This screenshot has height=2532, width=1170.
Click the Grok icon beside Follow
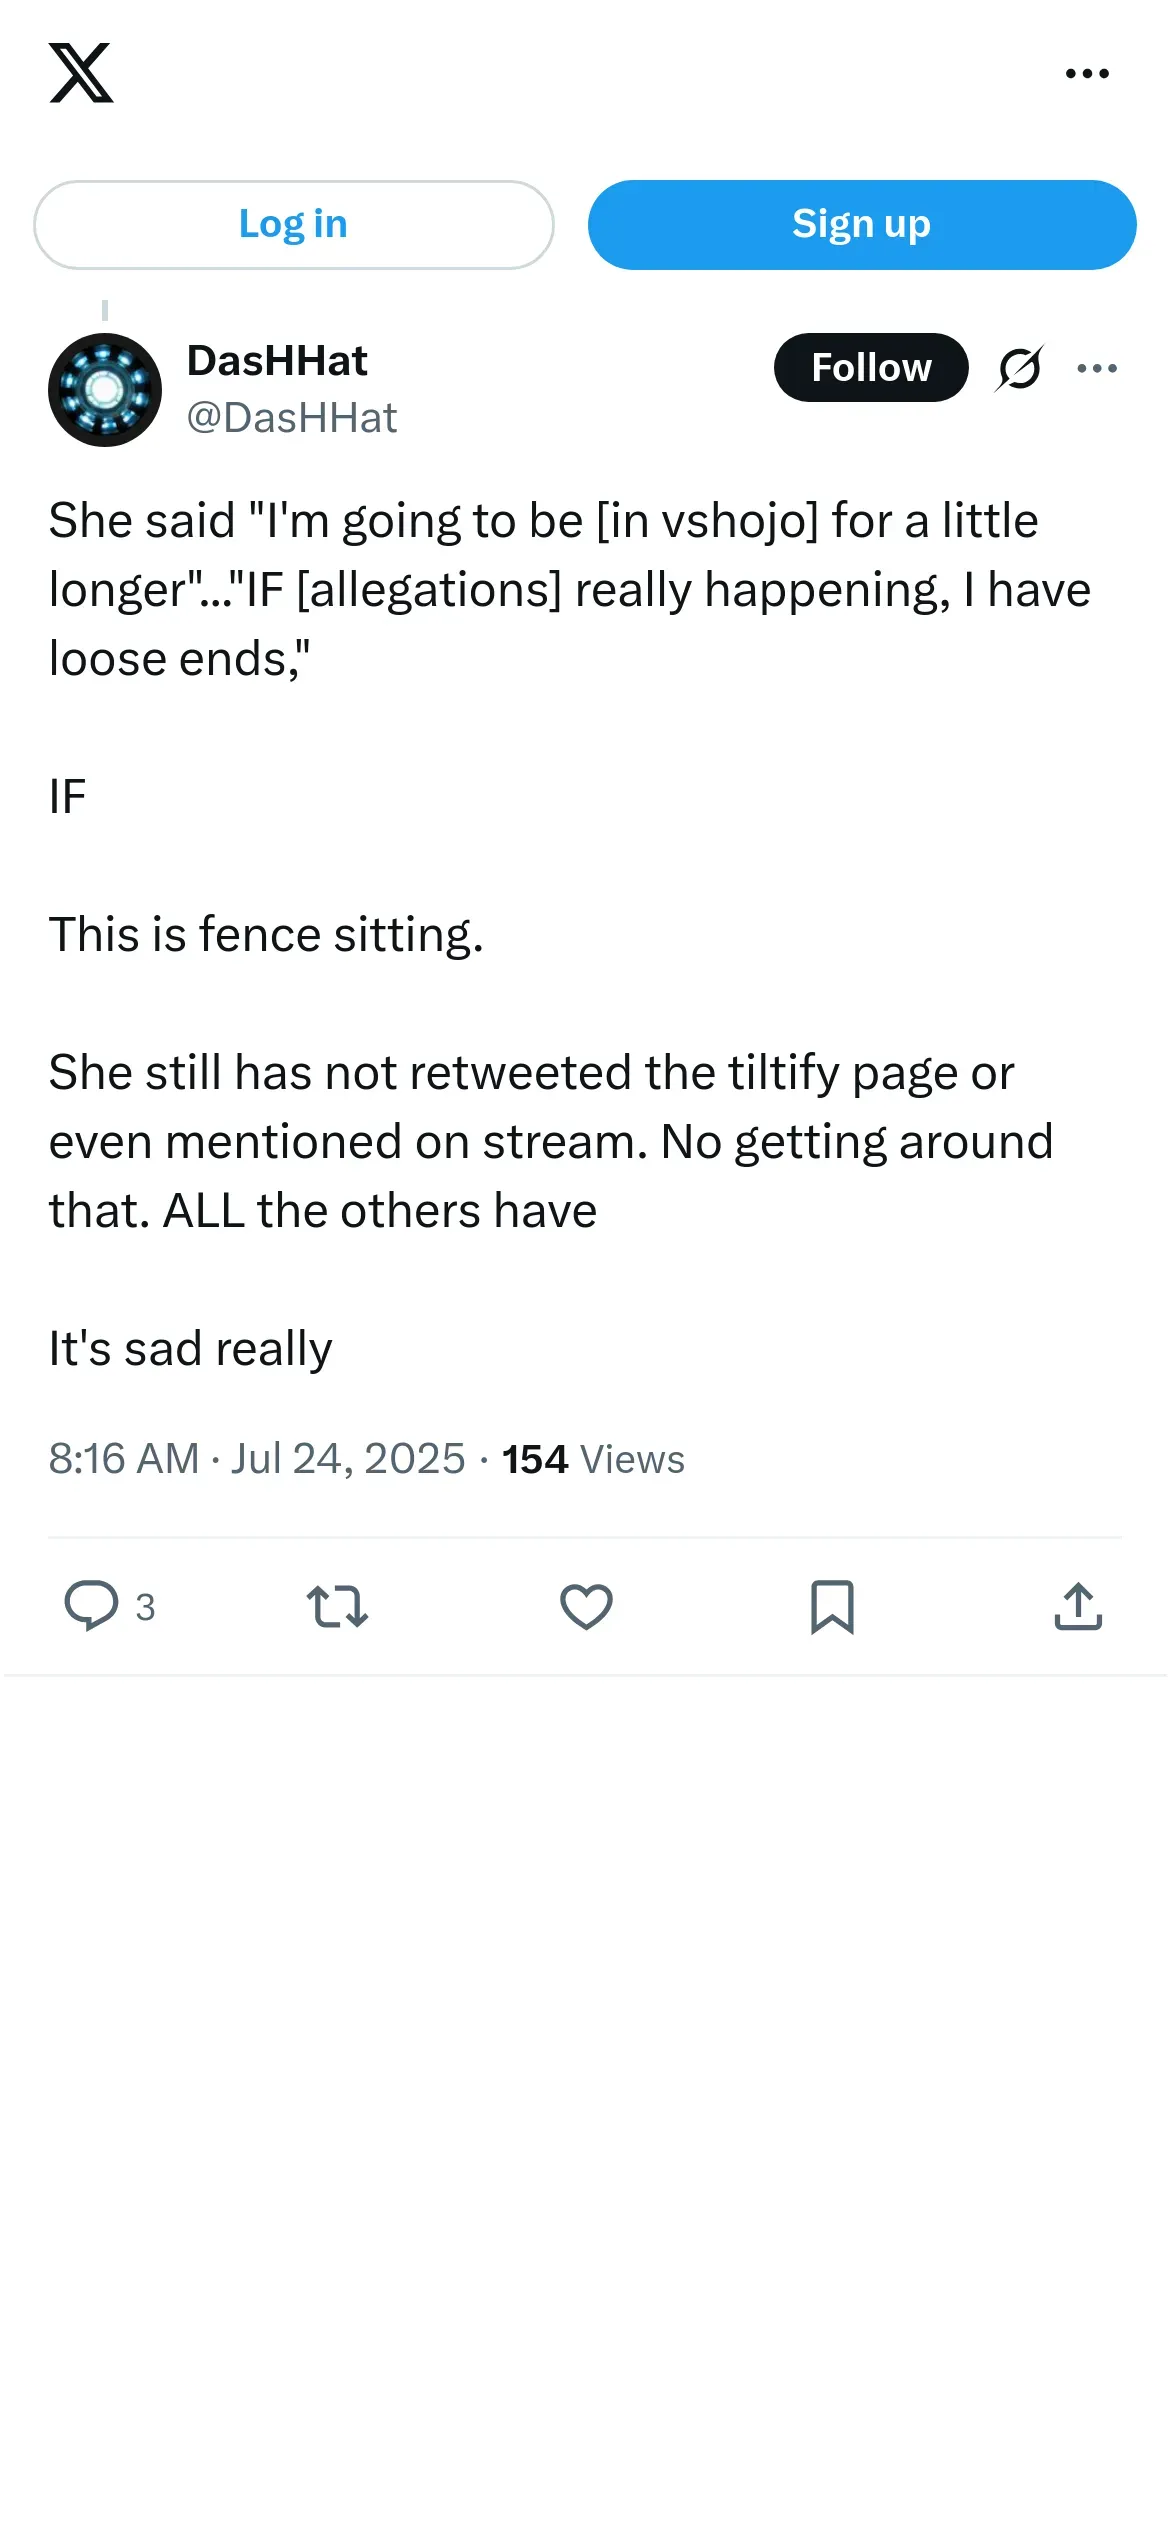coord(1019,368)
